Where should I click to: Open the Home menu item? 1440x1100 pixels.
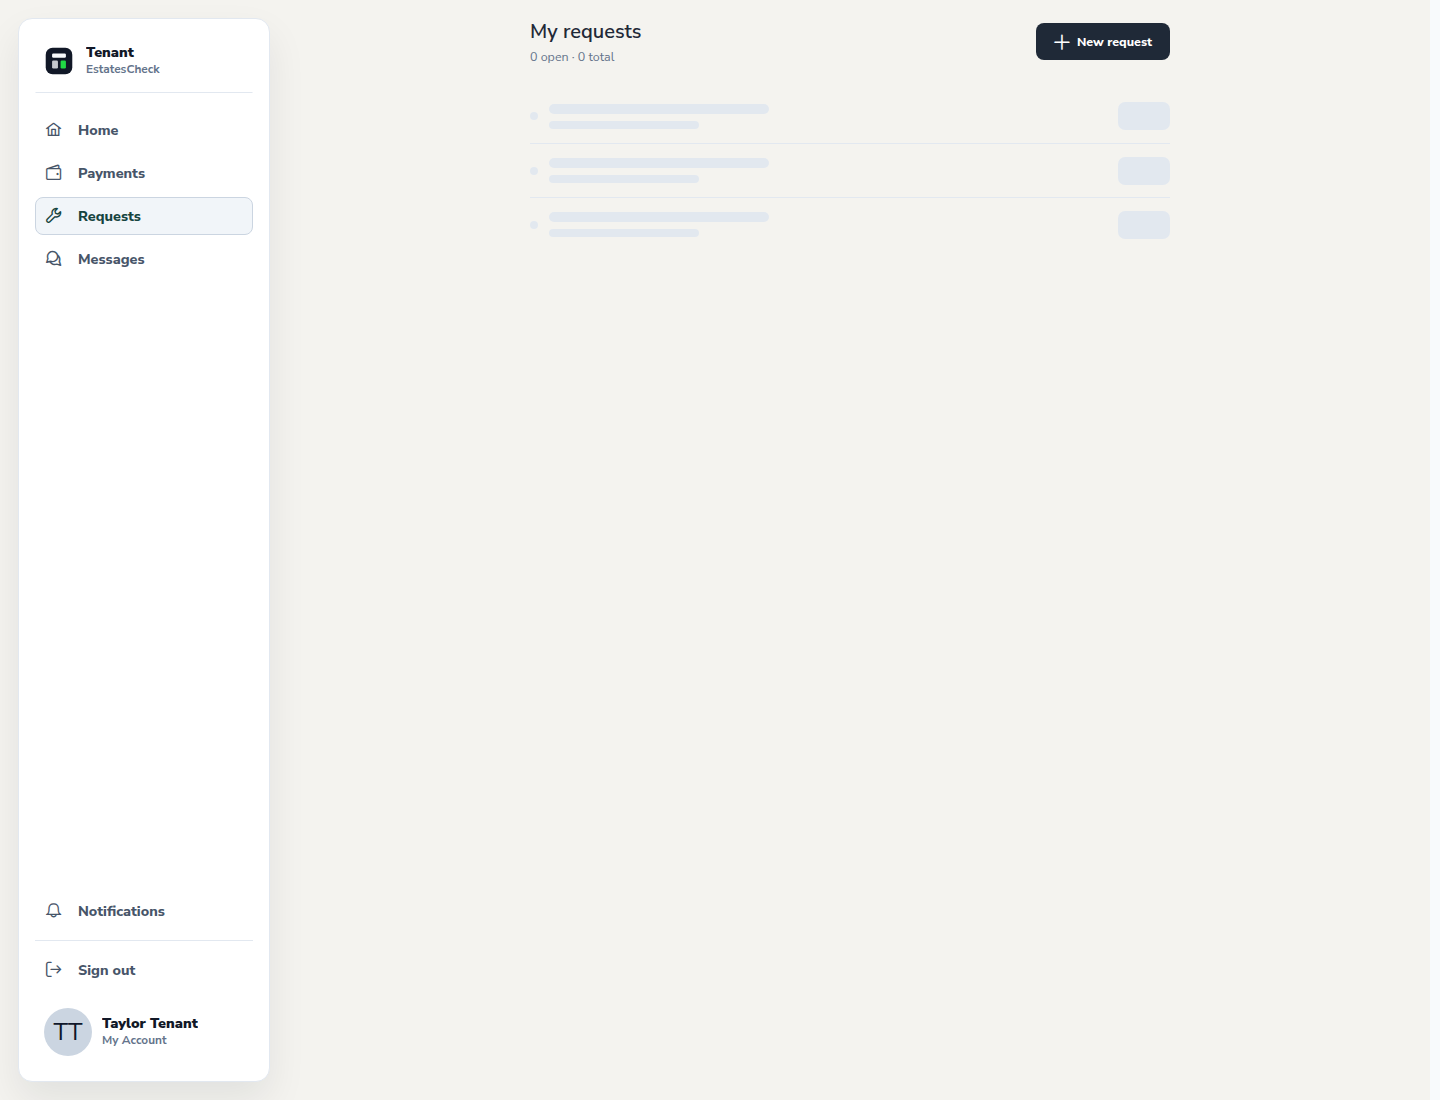pyautogui.click(x=144, y=130)
